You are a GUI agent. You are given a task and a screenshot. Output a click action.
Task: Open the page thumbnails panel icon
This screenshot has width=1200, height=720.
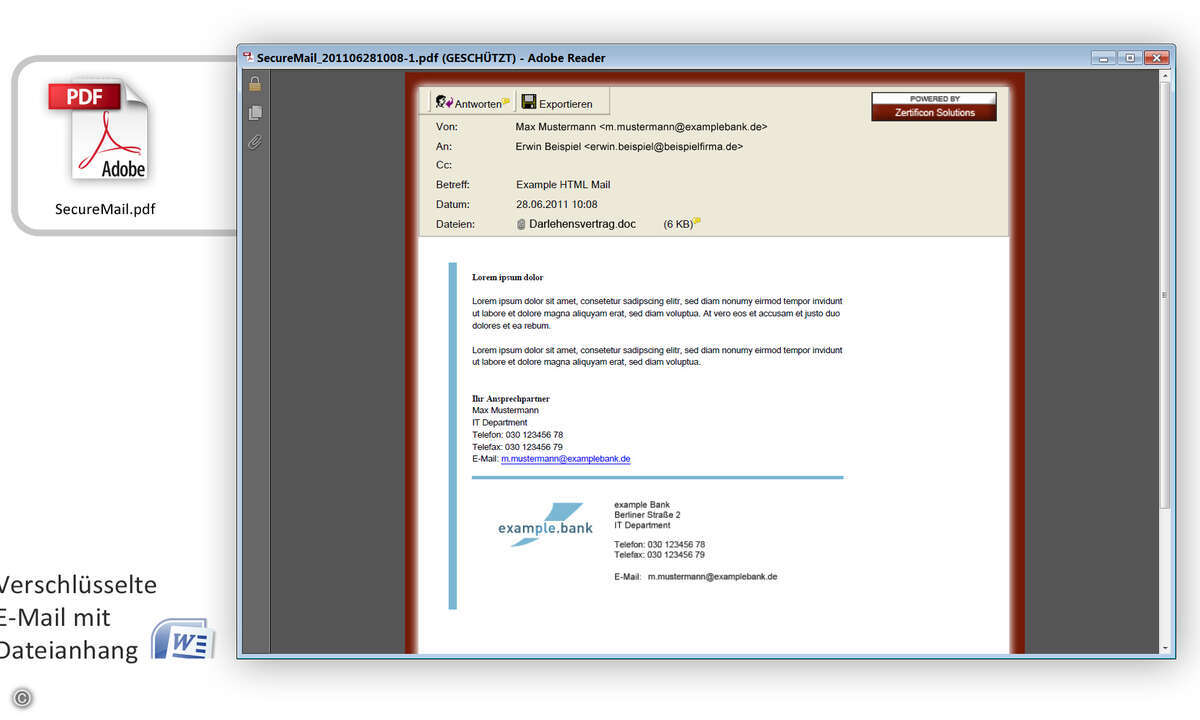[255, 113]
